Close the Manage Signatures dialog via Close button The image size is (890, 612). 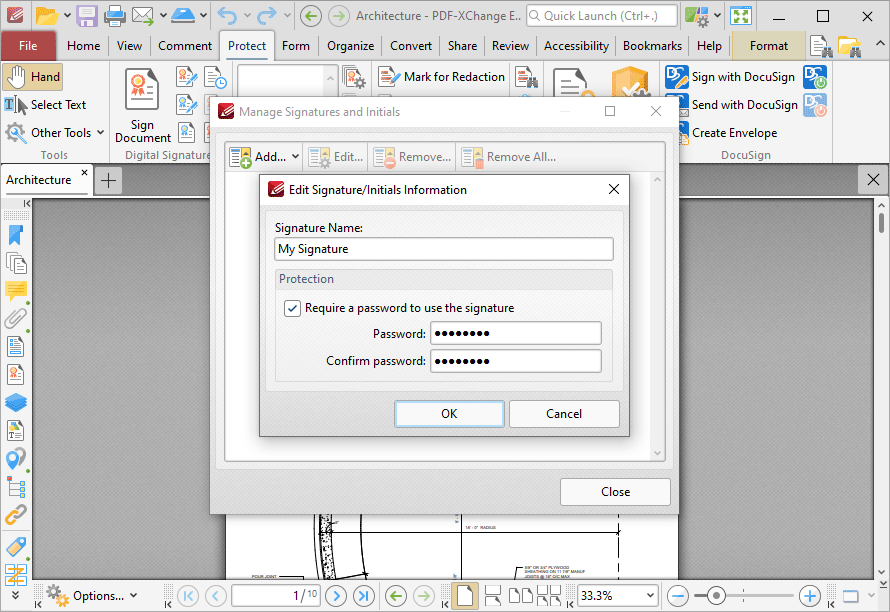click(x=615, y=491)
